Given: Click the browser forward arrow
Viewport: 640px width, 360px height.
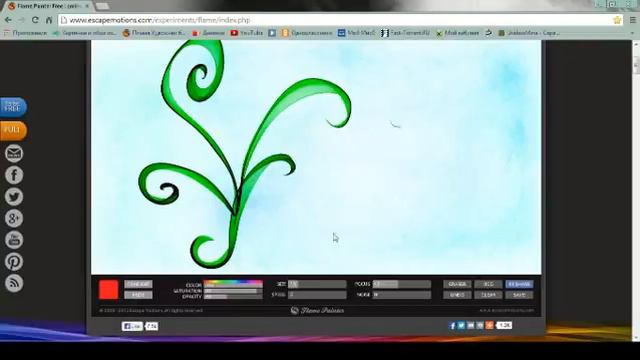Looking at the screenshot, I should pos(22,20).
